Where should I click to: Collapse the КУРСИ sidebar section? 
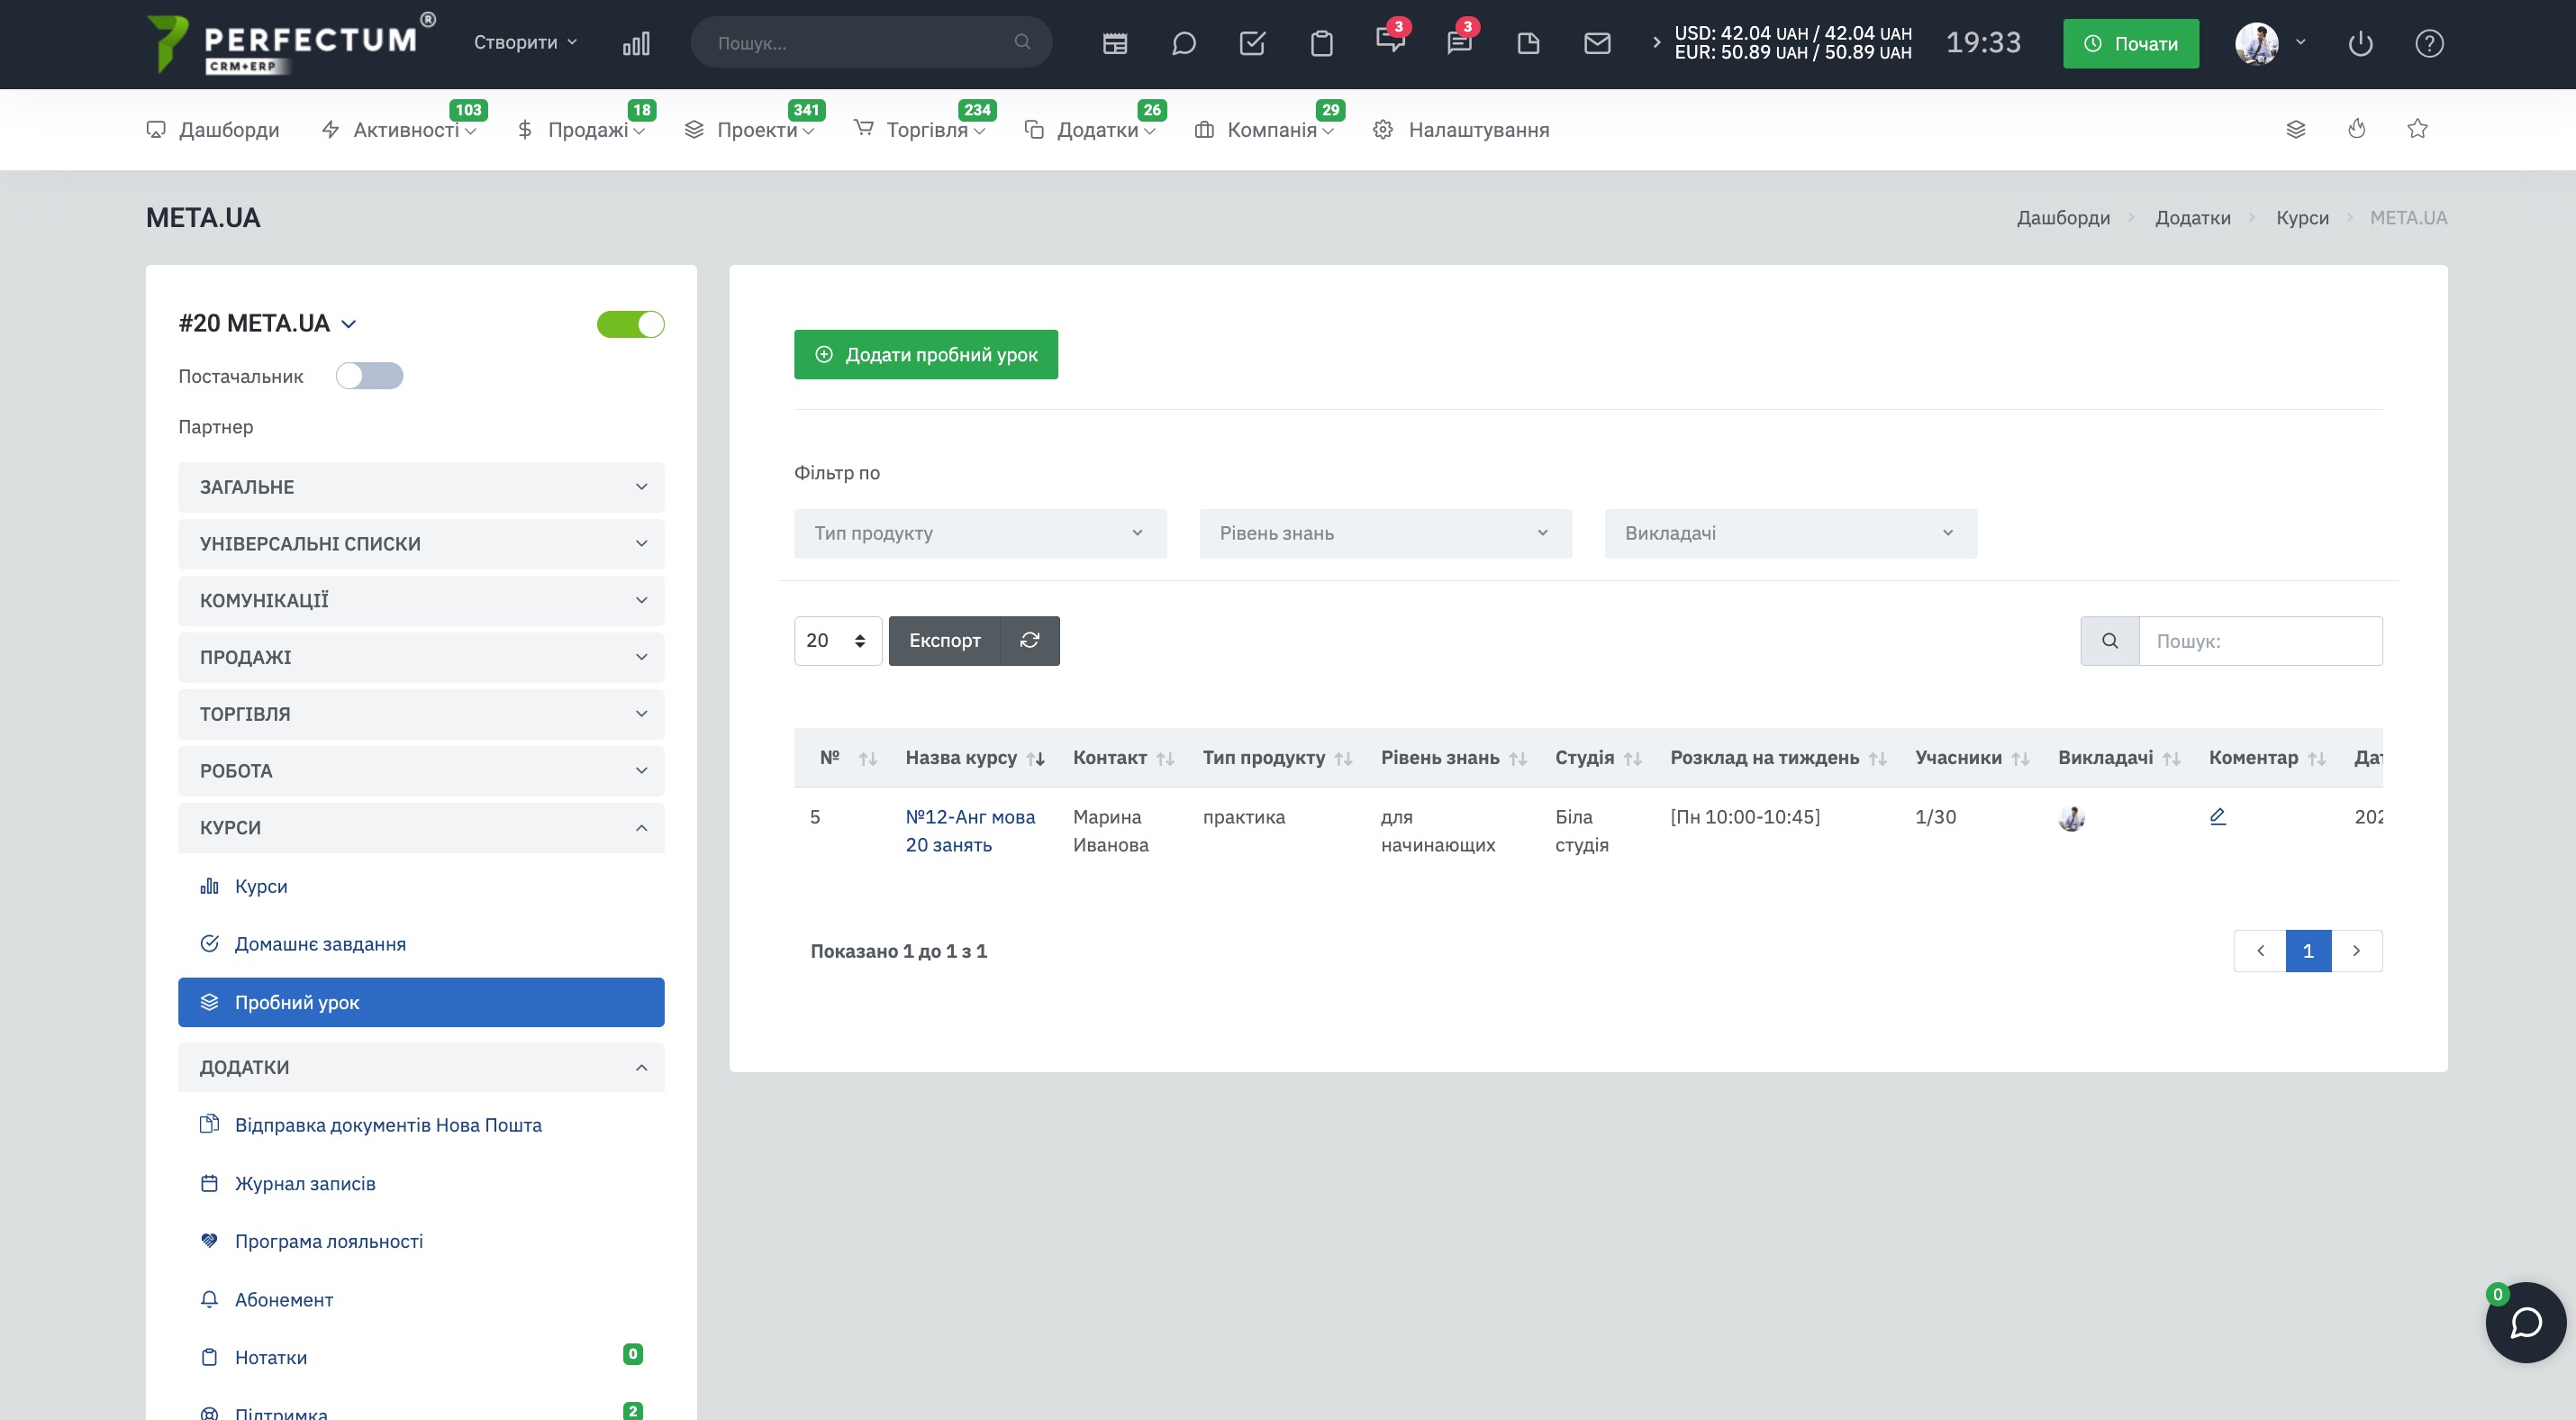pos(421,828)
